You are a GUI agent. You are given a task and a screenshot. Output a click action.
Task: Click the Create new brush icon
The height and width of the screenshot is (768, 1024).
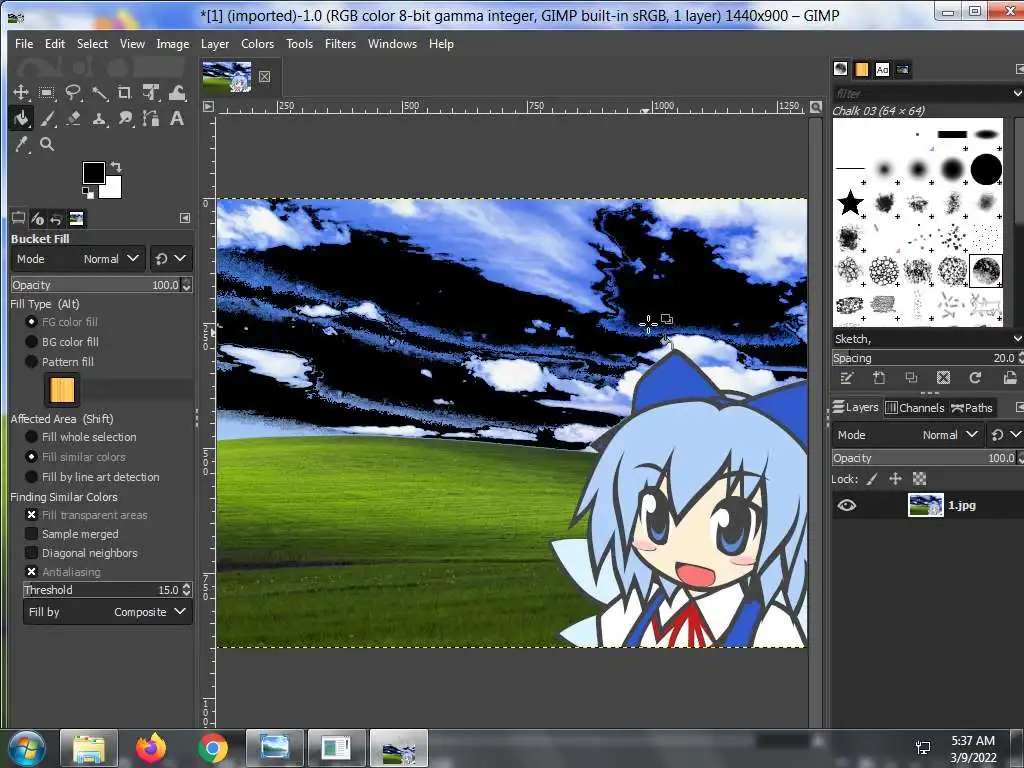pos(879,378)
